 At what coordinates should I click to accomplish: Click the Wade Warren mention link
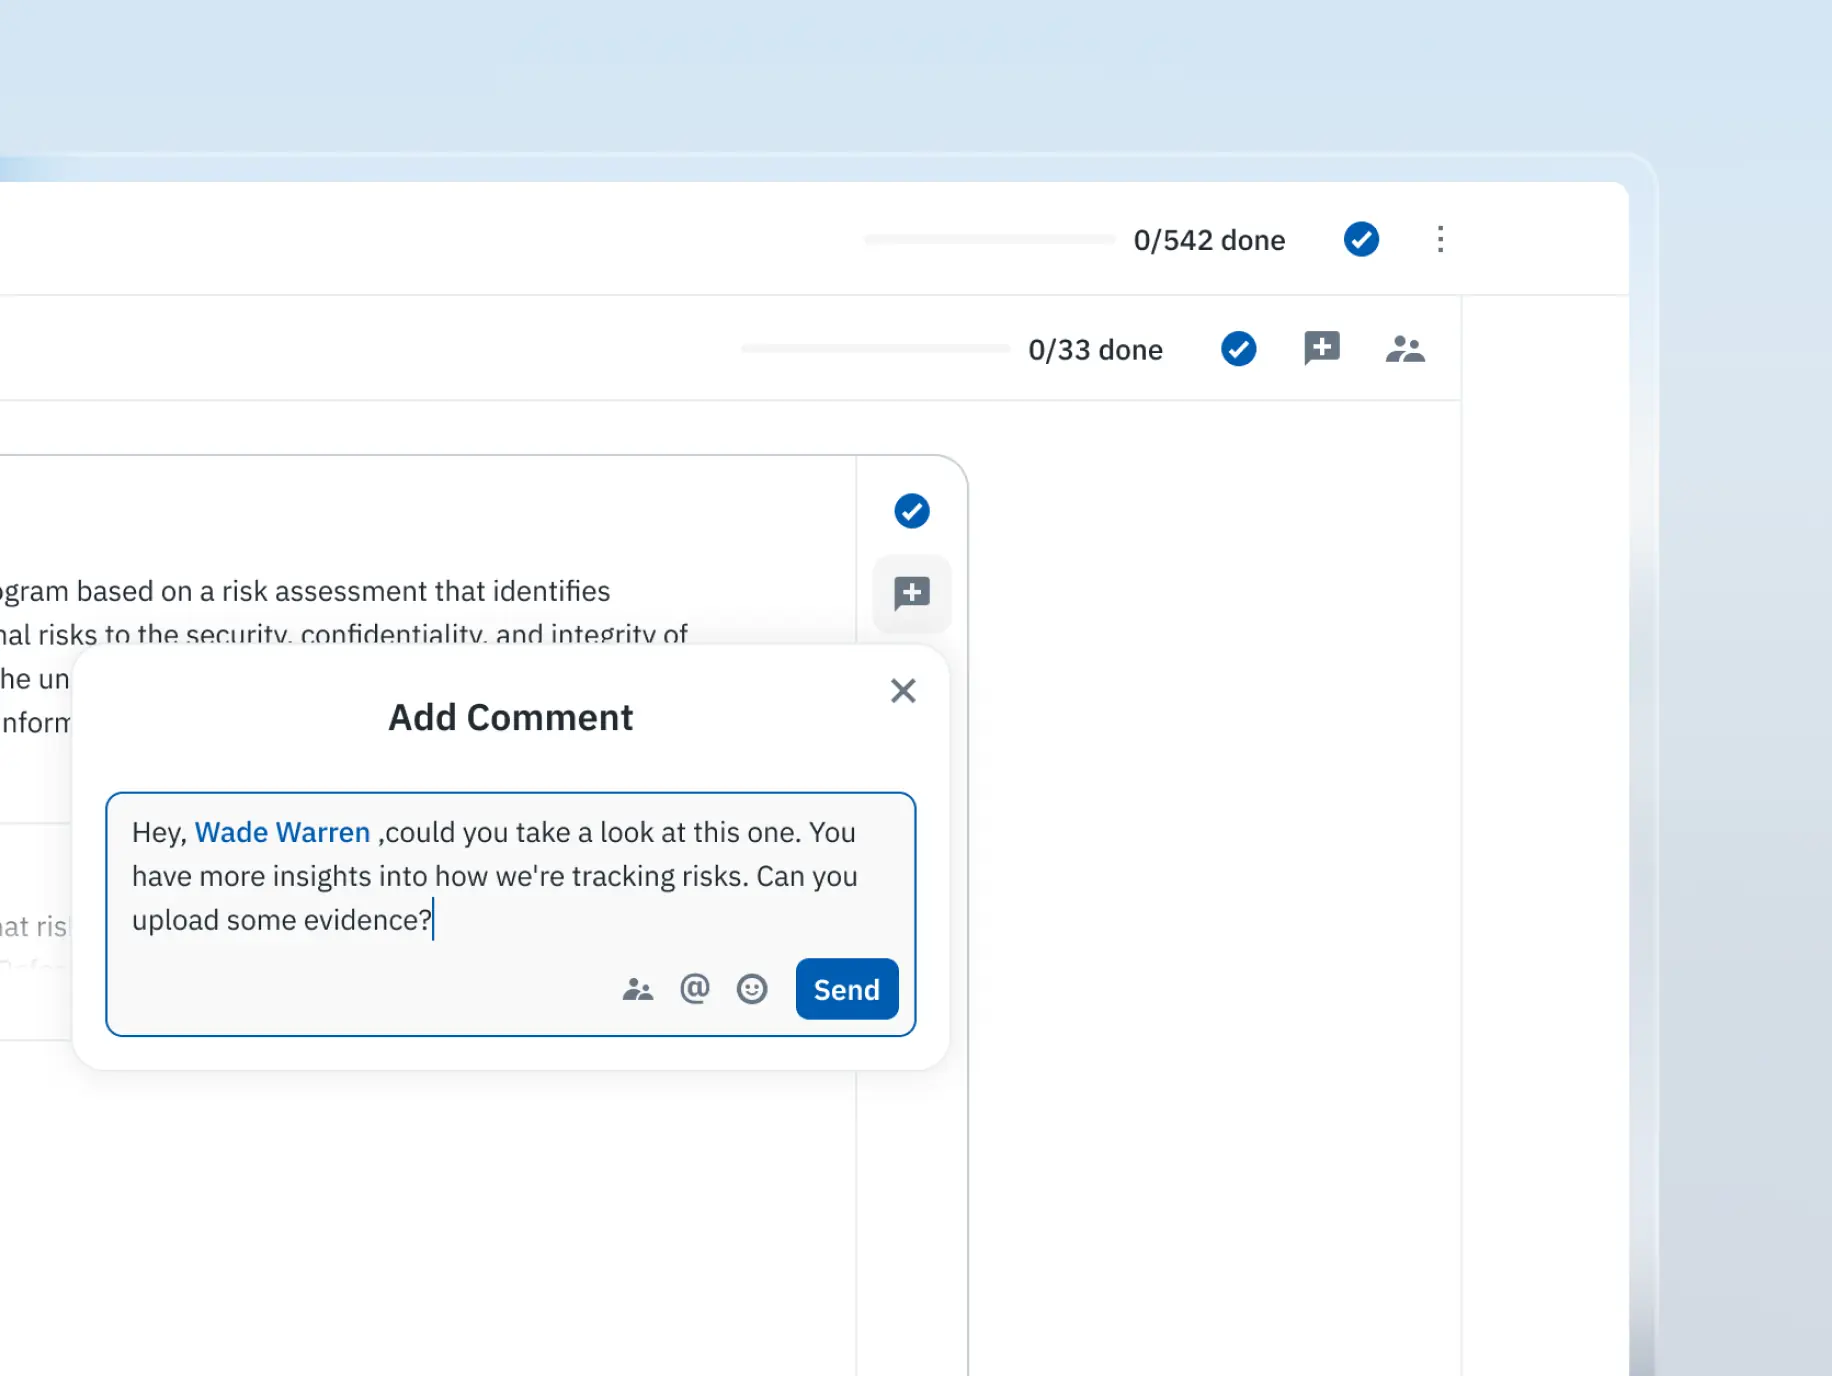[282, 832]
